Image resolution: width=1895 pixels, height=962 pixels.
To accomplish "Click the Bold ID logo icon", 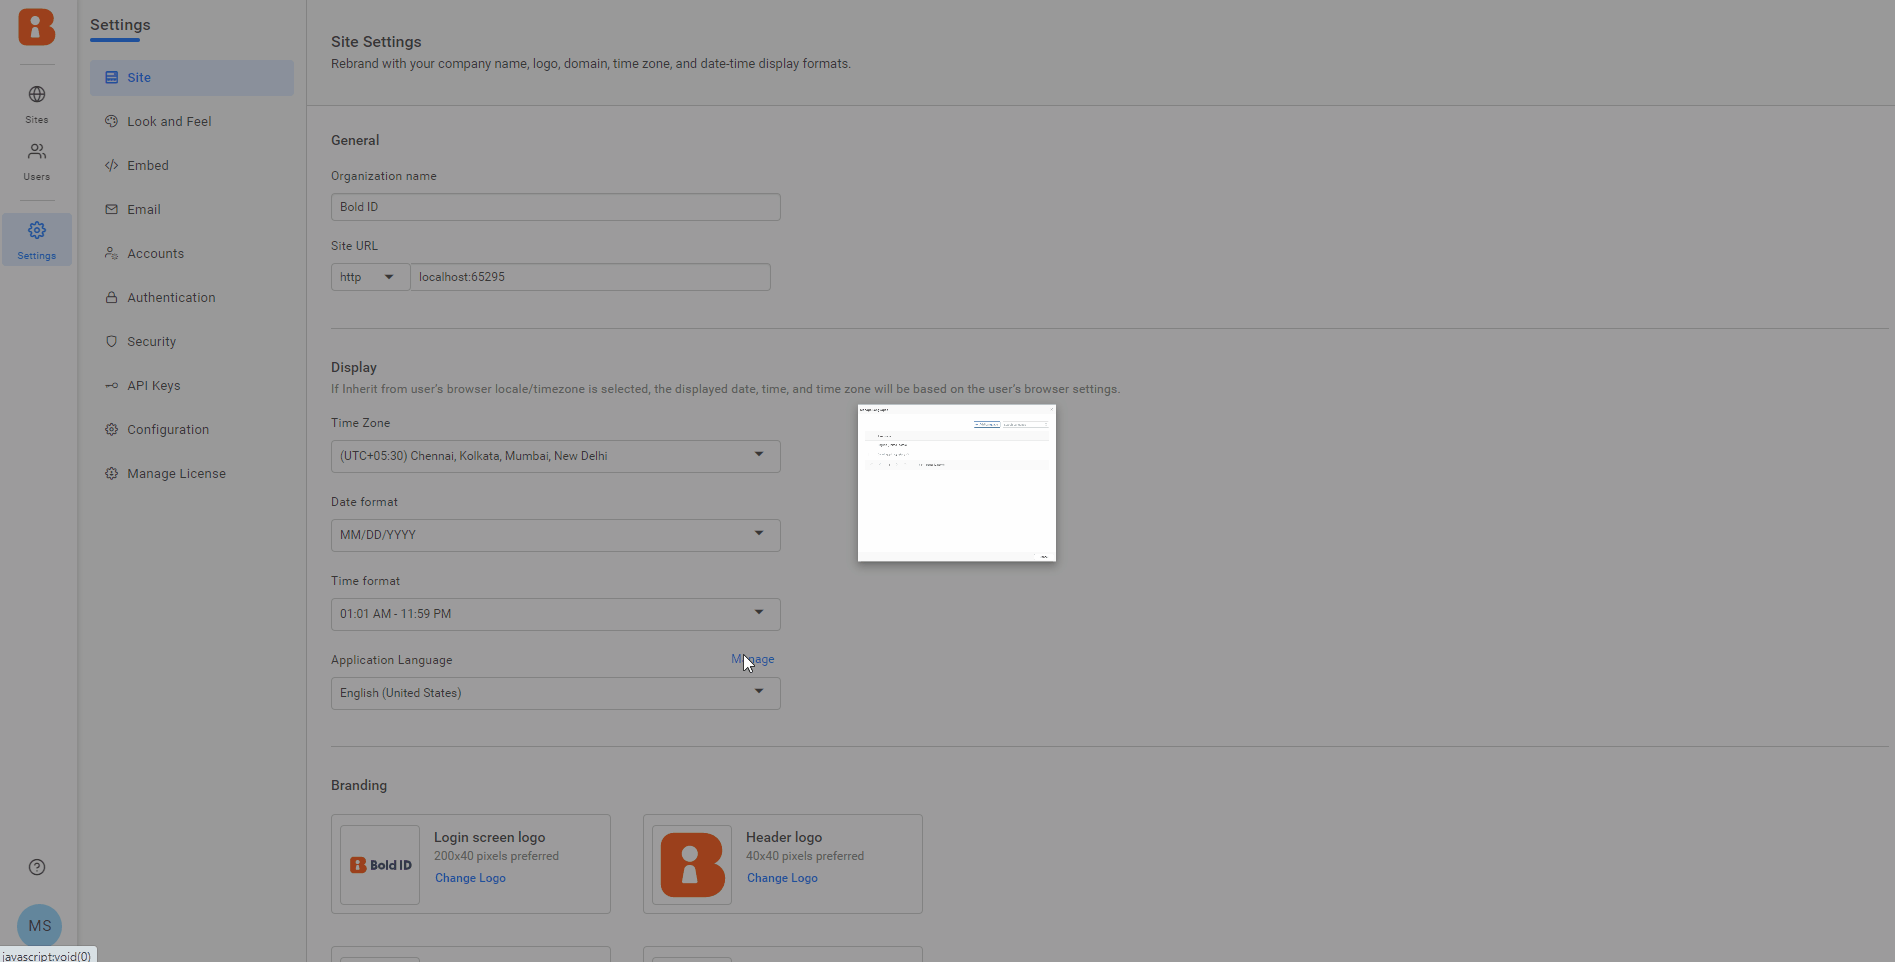I will [37, 27].
